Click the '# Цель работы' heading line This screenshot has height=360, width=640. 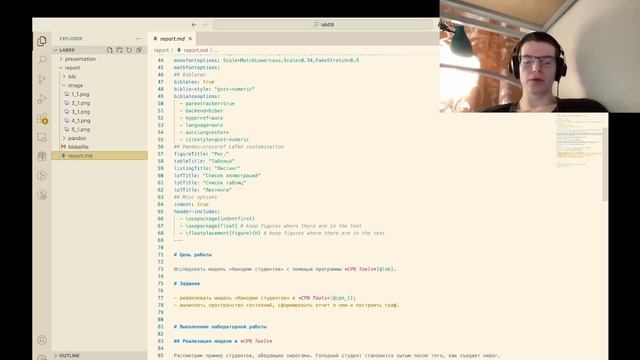[x=193, y=255]
